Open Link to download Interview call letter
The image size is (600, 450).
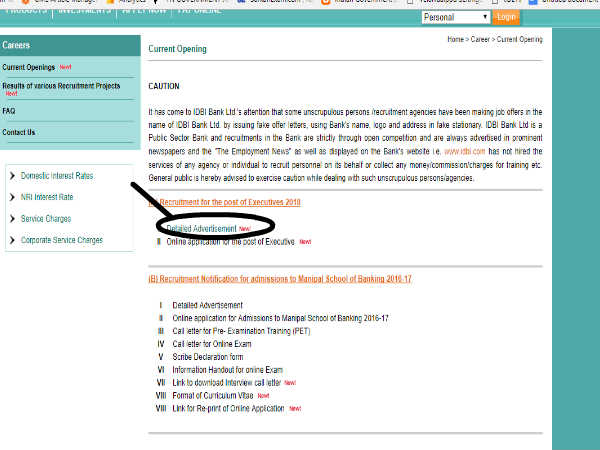tap(227, 383)
